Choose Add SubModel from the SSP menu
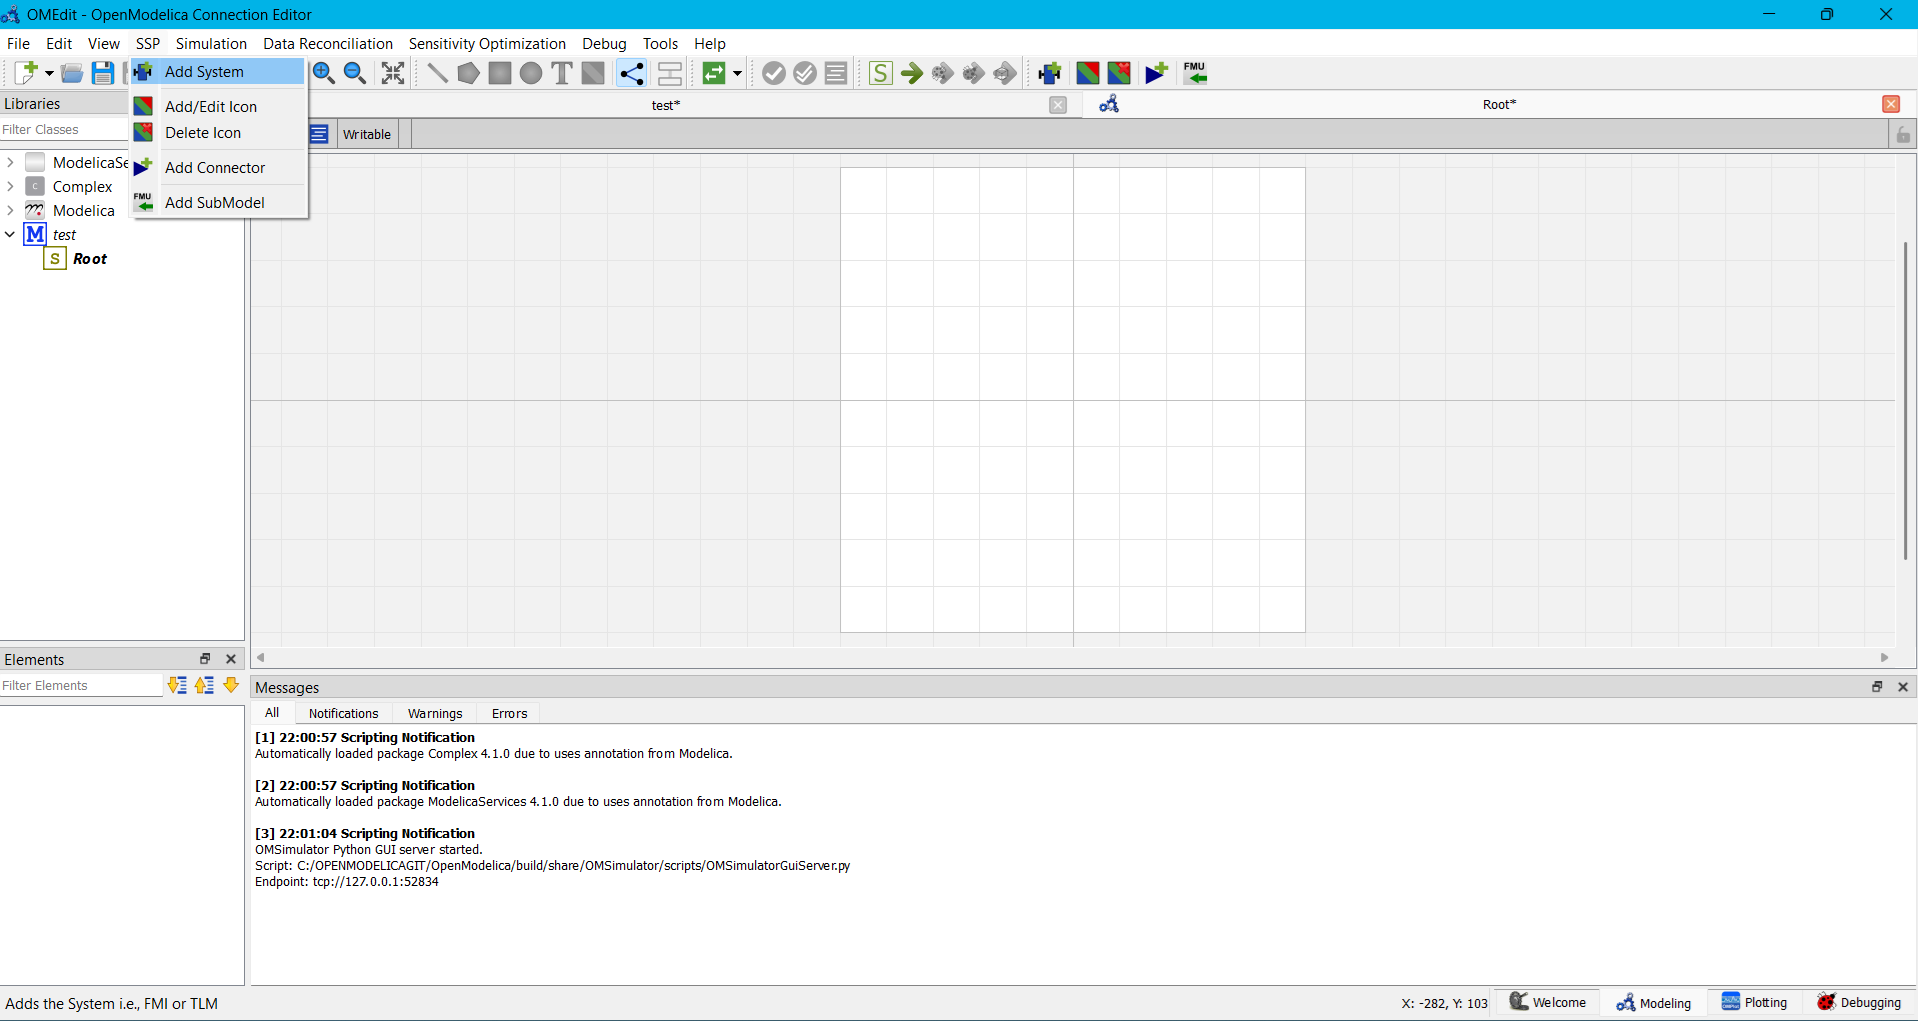Image resolution: width=1918 pixels, height=1021 pixels. click(218, 203)
